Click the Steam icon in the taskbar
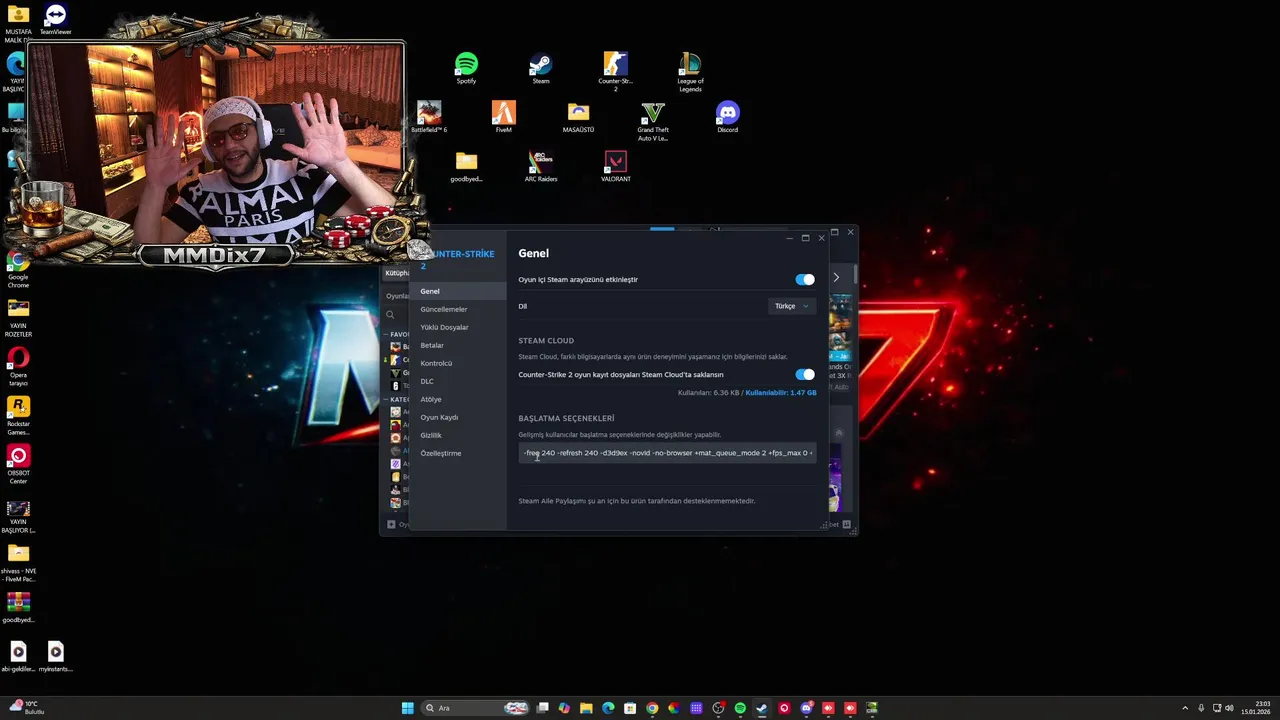 point(762,708)
